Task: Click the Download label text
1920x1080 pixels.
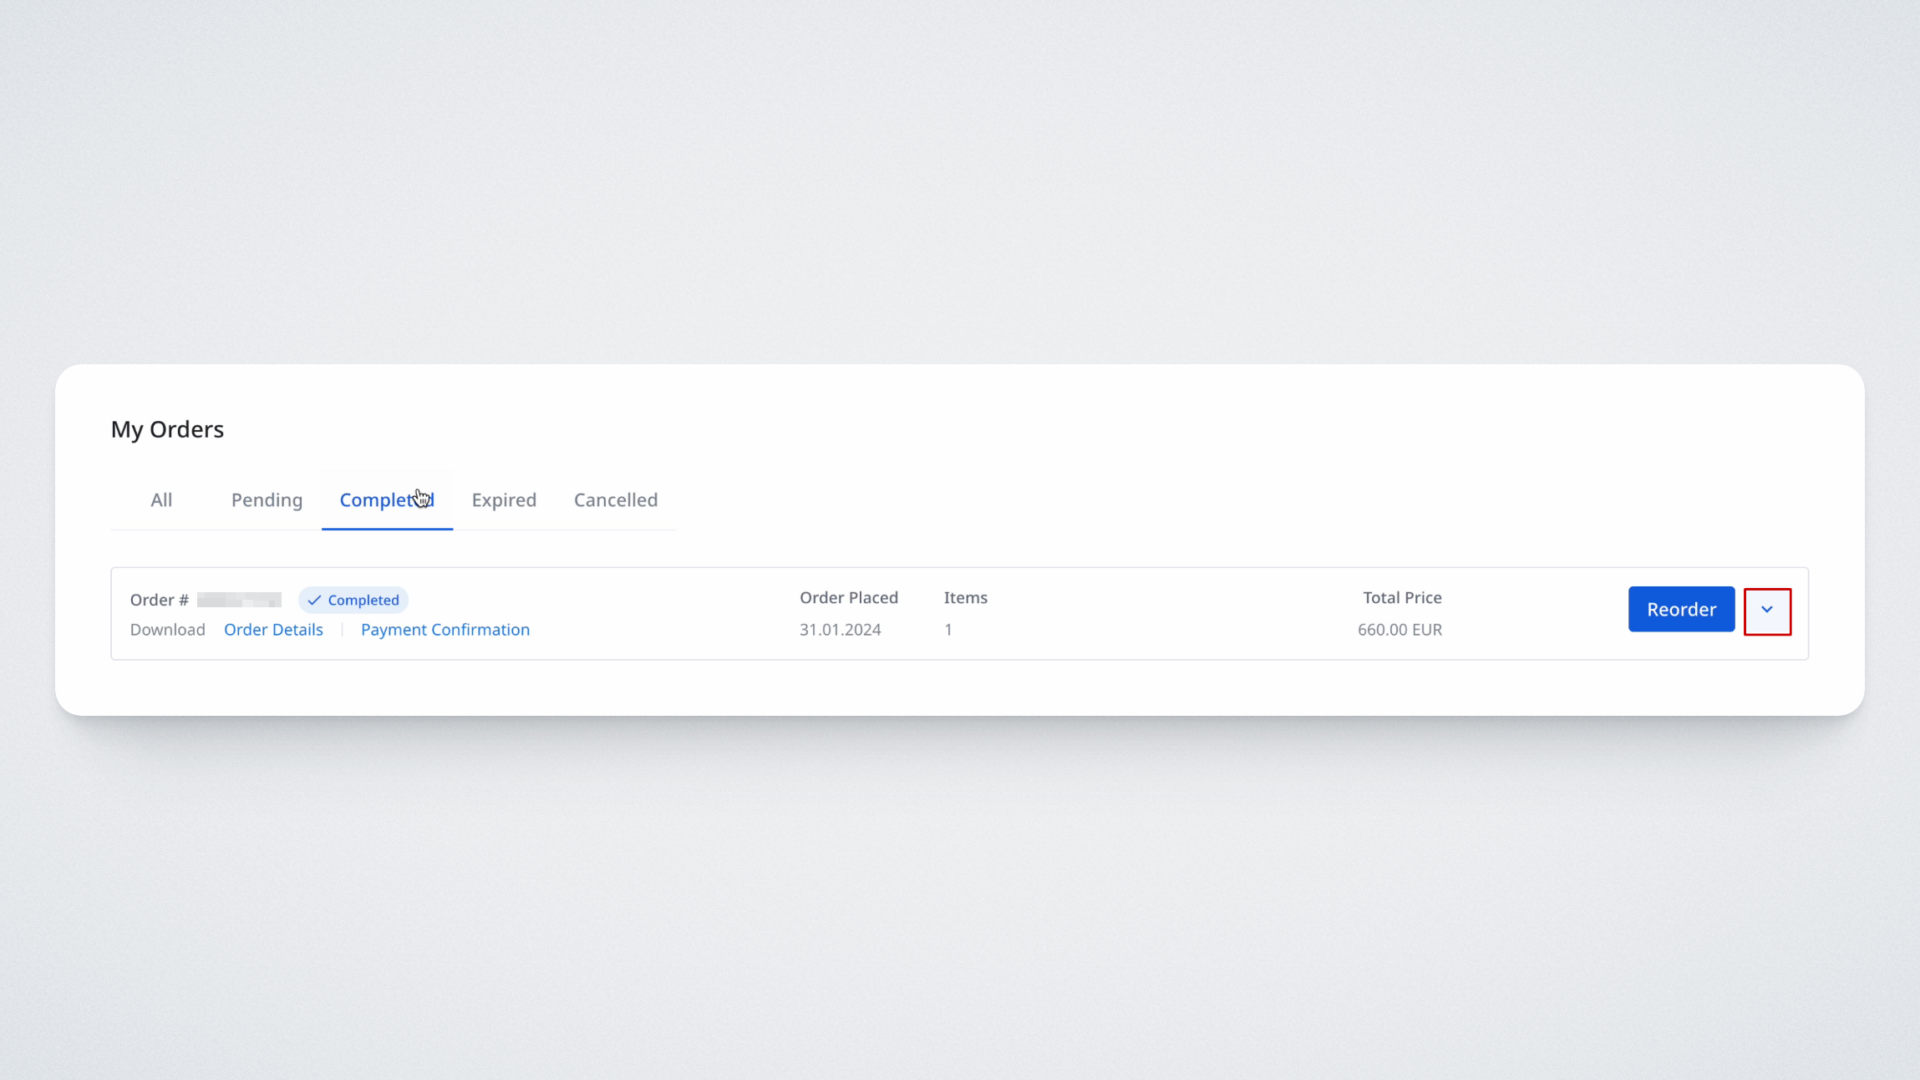Action: click(167, 630)
